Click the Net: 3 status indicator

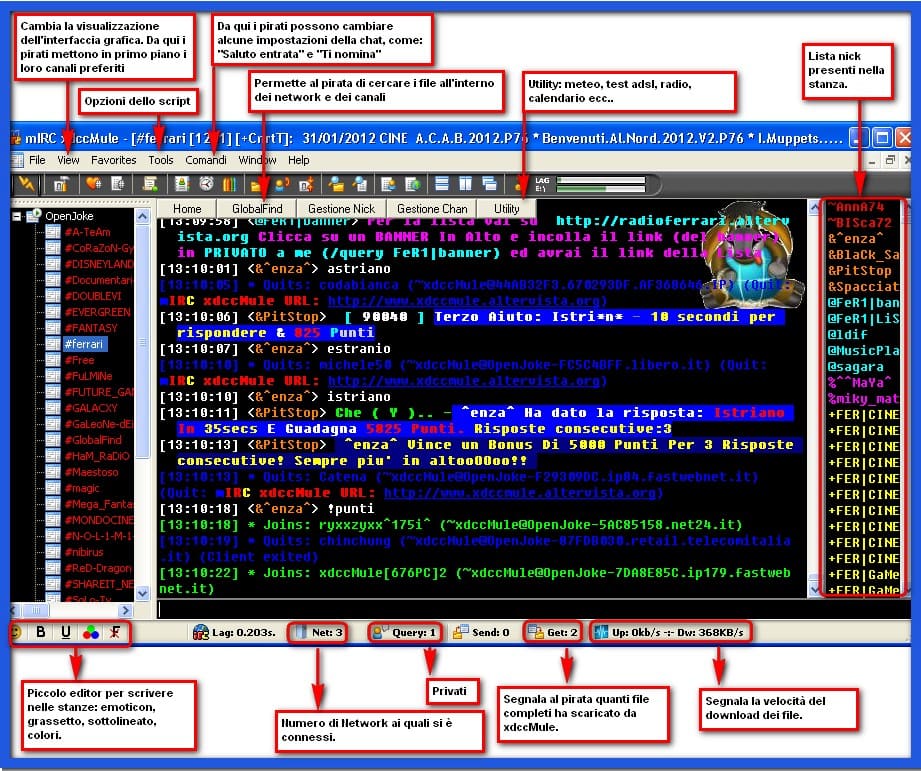coord(317,632)
